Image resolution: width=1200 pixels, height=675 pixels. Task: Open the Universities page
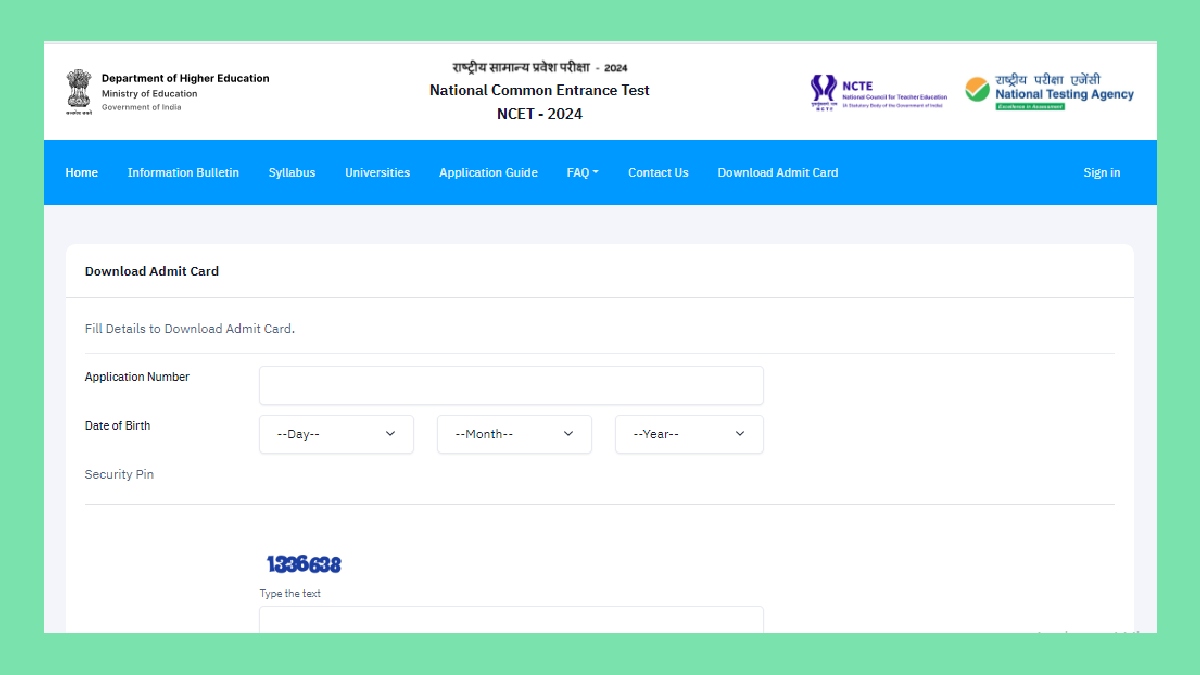[377, 172]
